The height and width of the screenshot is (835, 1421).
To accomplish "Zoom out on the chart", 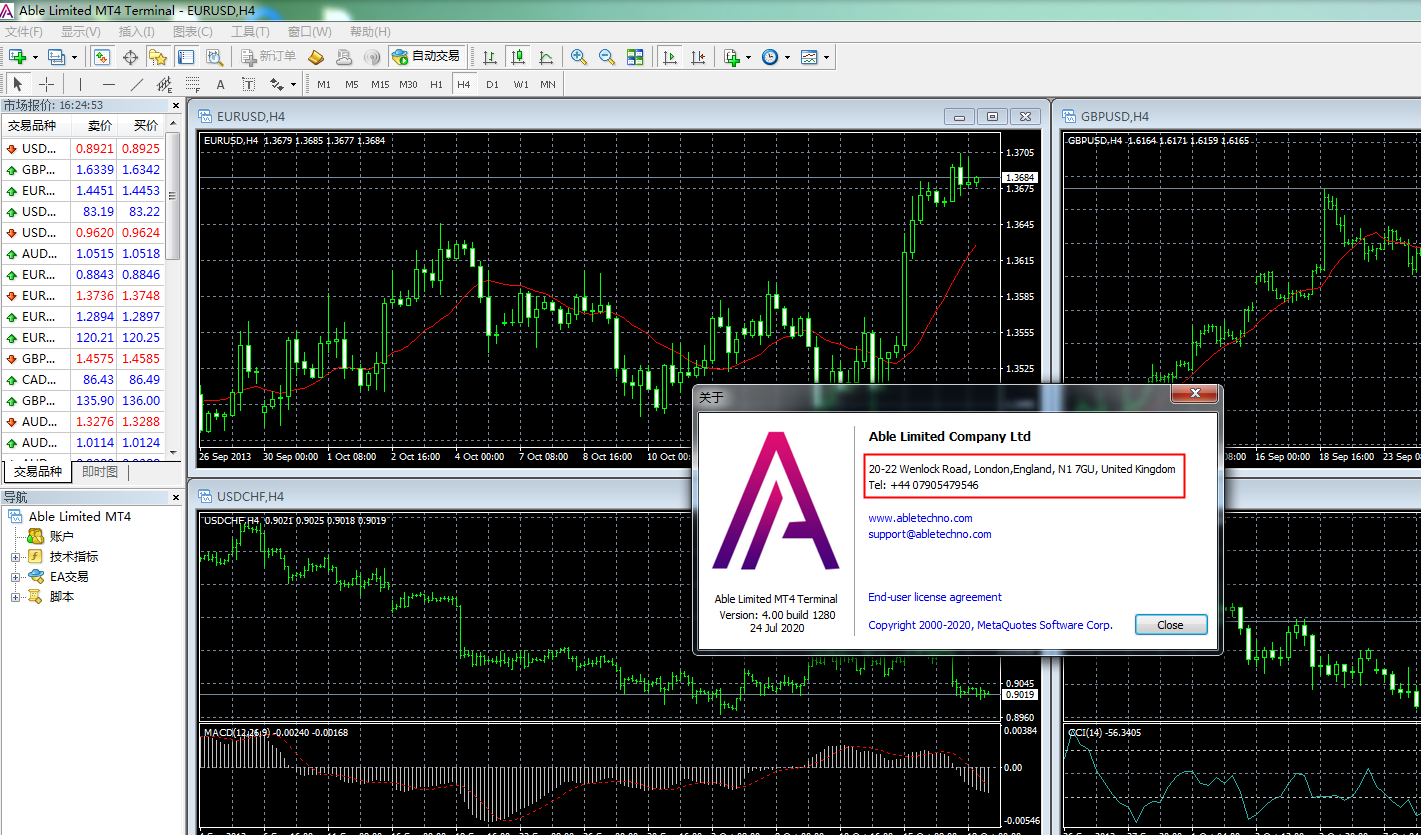I will click(x=607, y=57).
